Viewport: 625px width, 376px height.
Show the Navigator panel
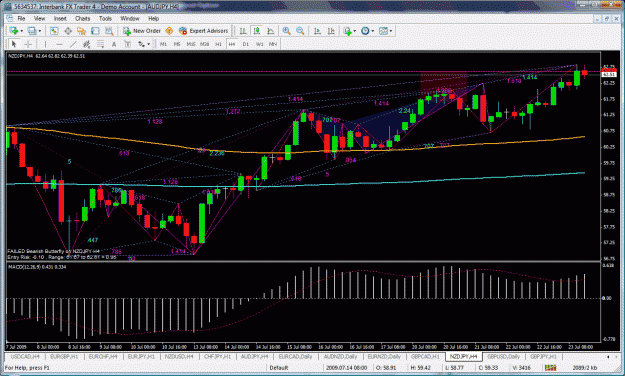[x=81, y=31]
